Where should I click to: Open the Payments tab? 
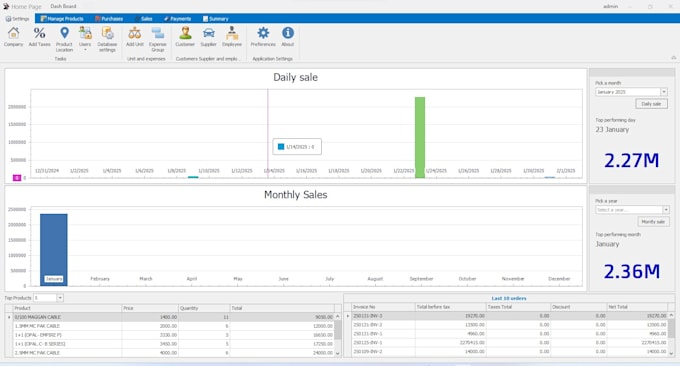click(177, 19)
